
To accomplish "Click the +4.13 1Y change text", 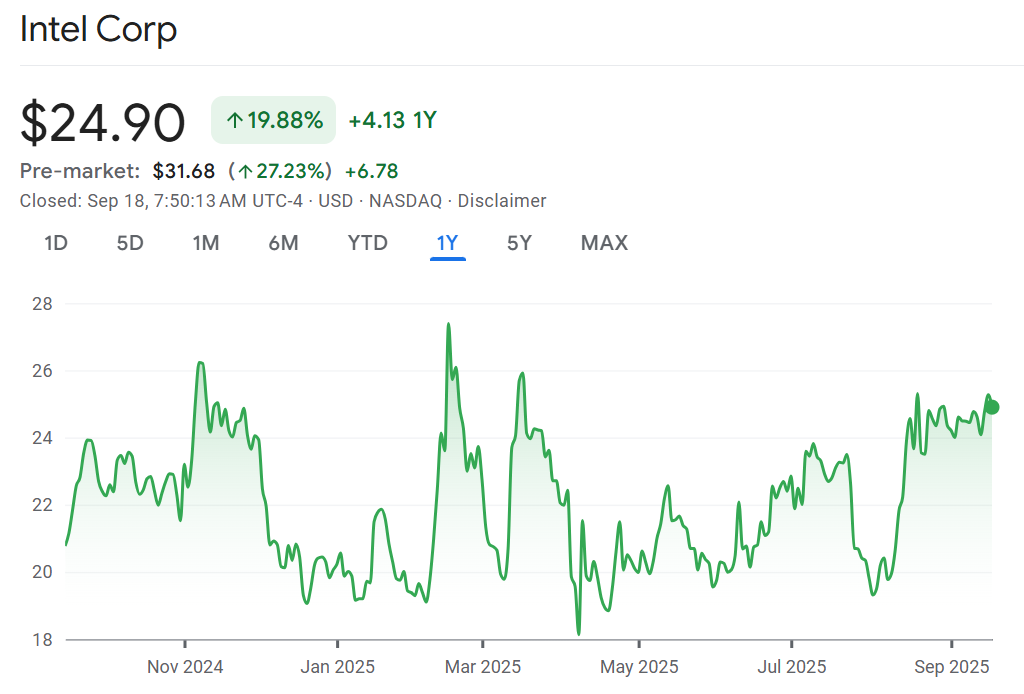I will (392, 120).
